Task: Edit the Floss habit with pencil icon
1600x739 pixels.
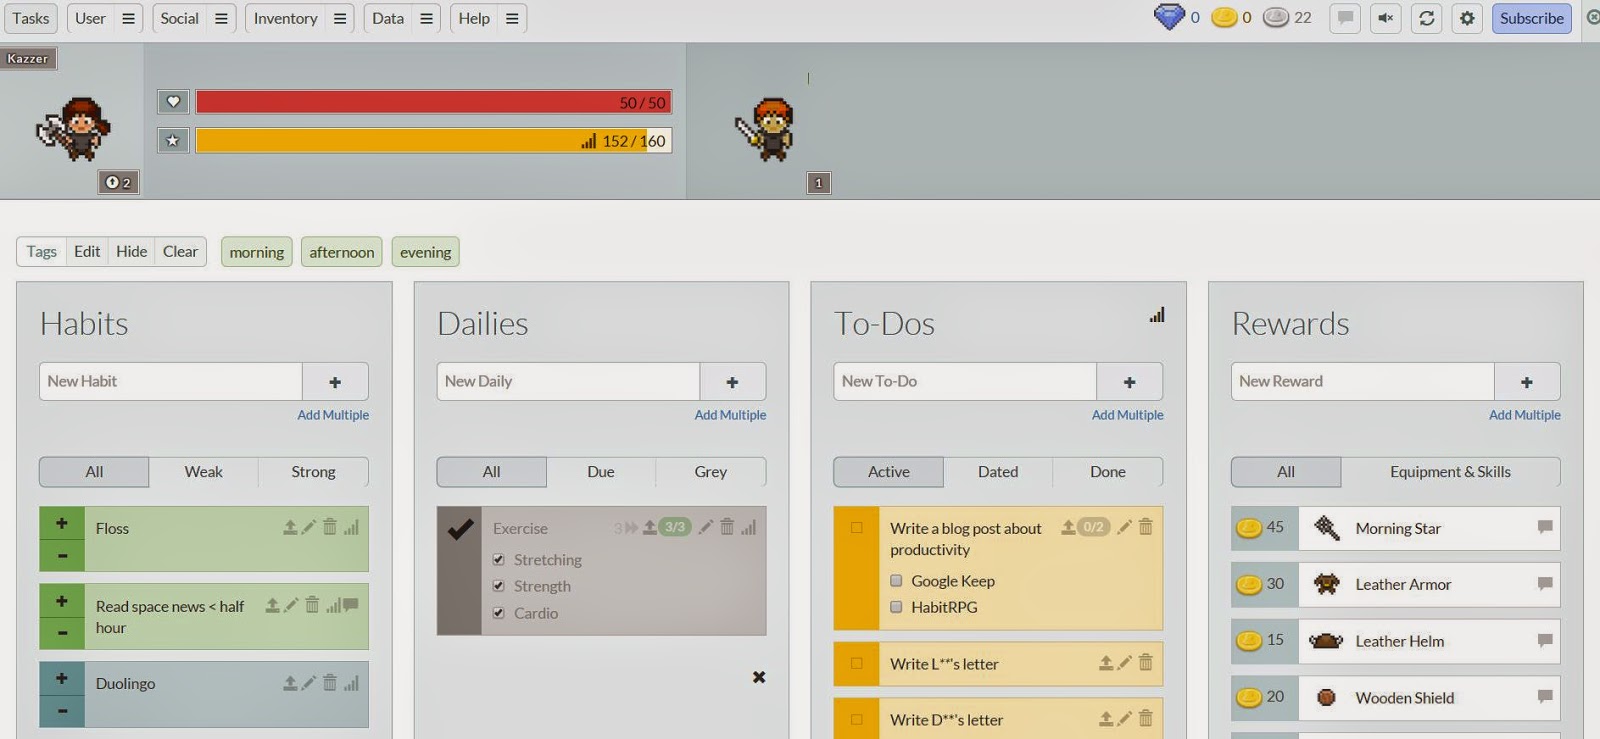Action: pos(309,527)
